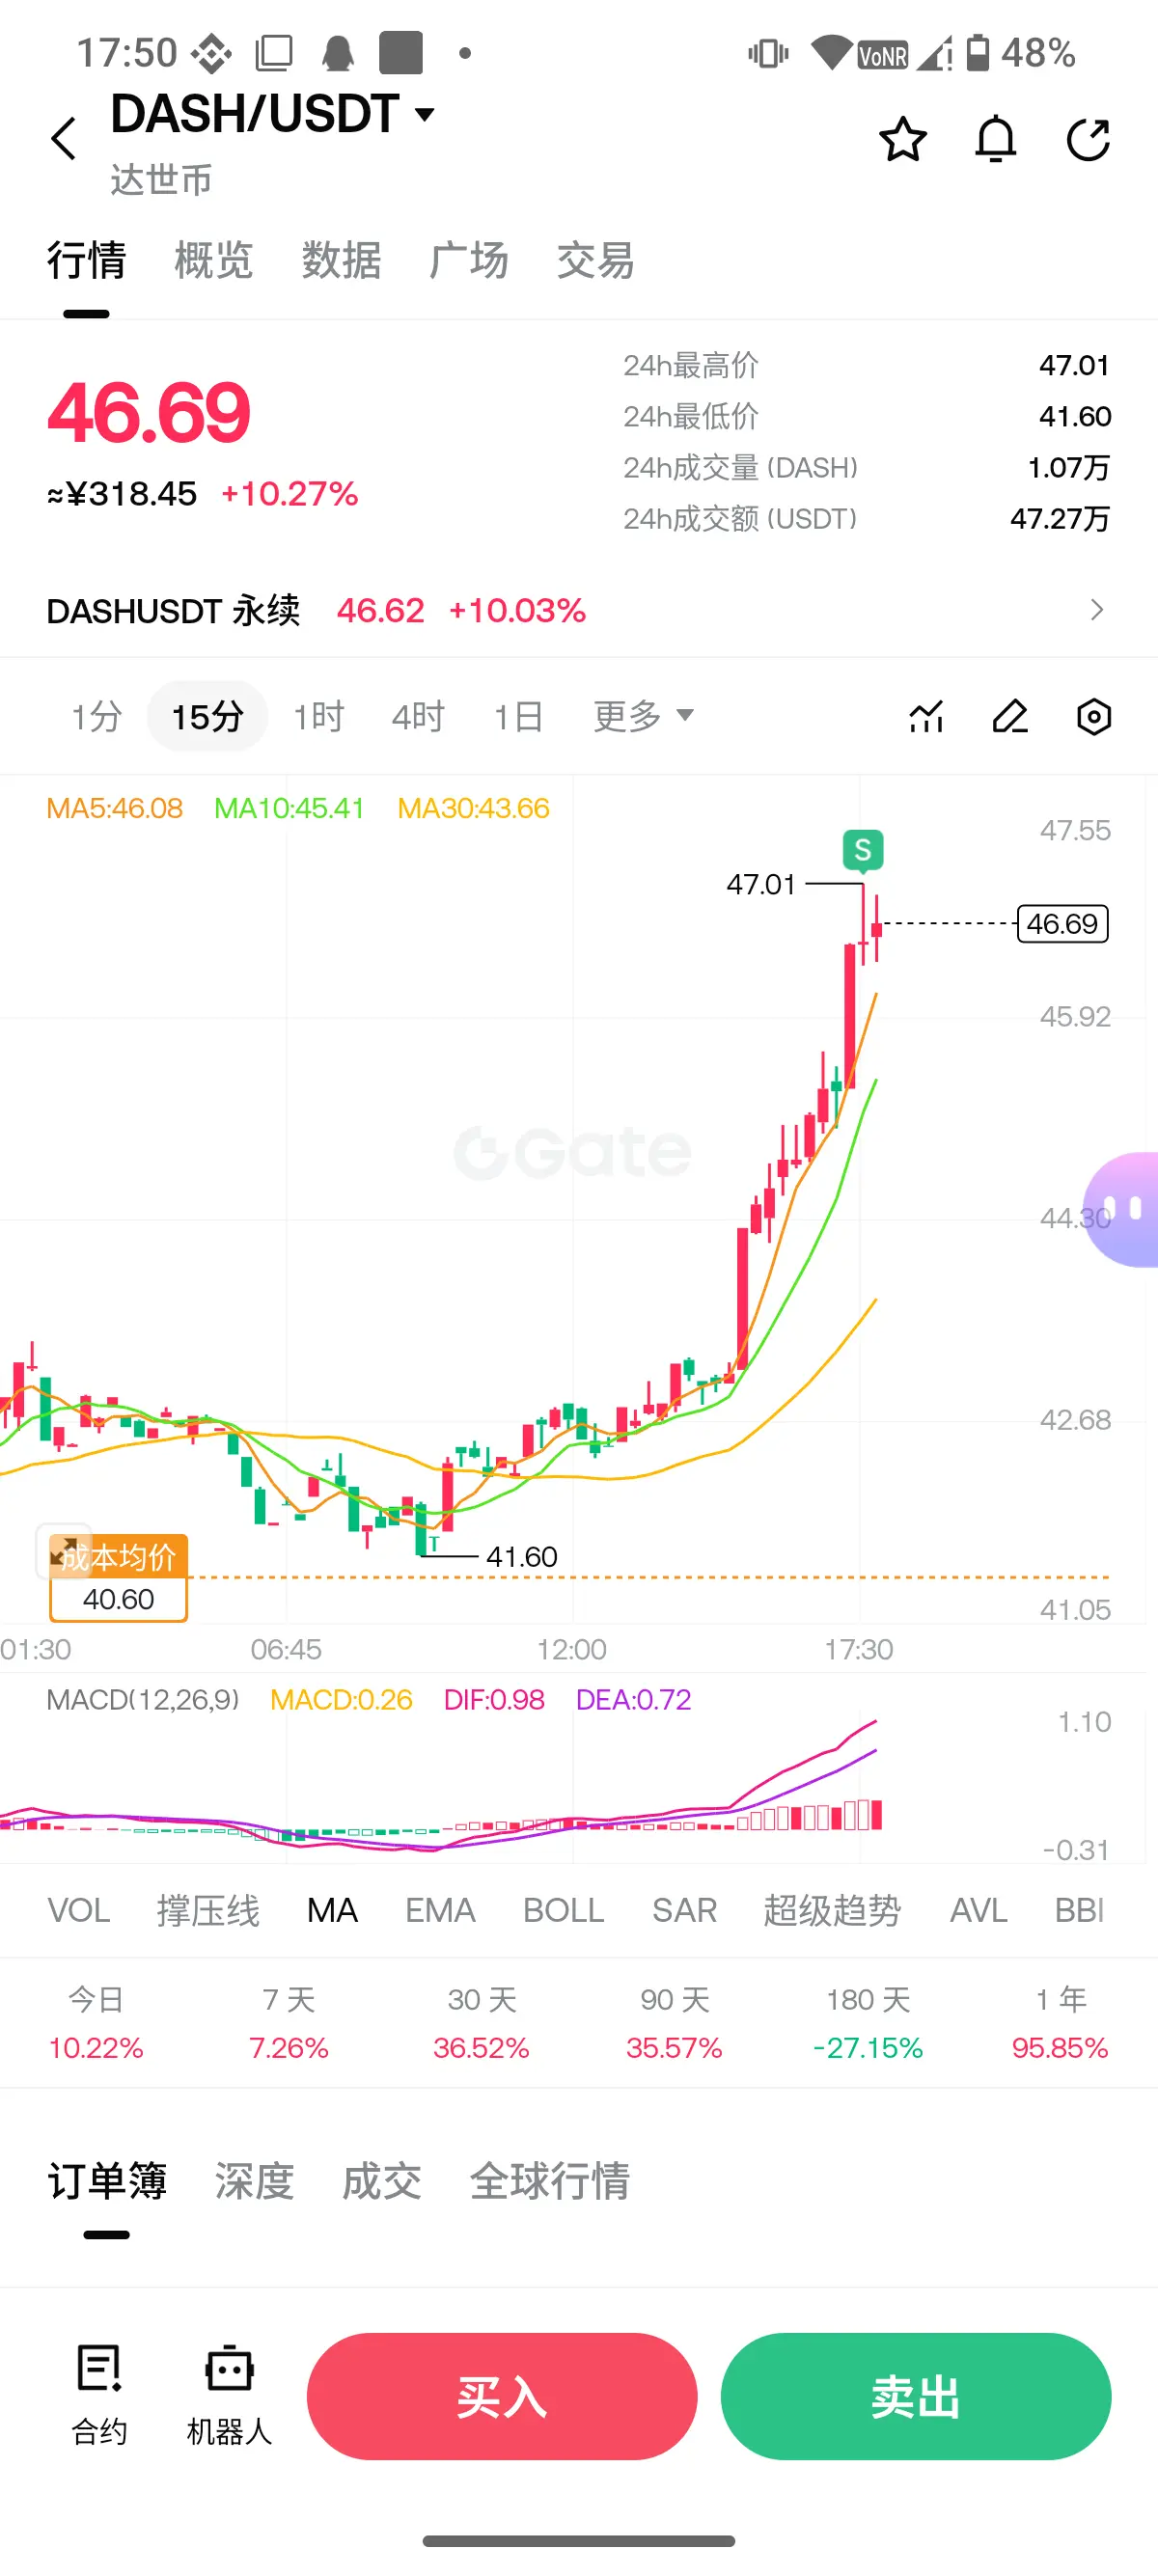Tap the 90 天 35.57% change

[x=674, y=2024]
